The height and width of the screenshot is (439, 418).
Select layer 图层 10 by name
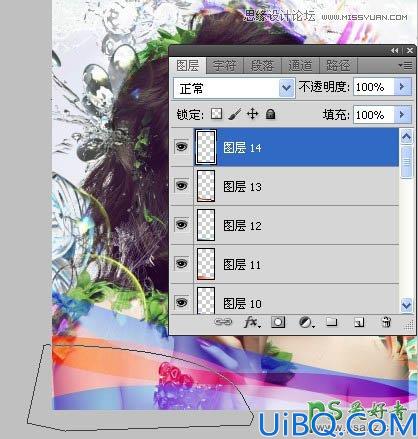coord(242,304)
